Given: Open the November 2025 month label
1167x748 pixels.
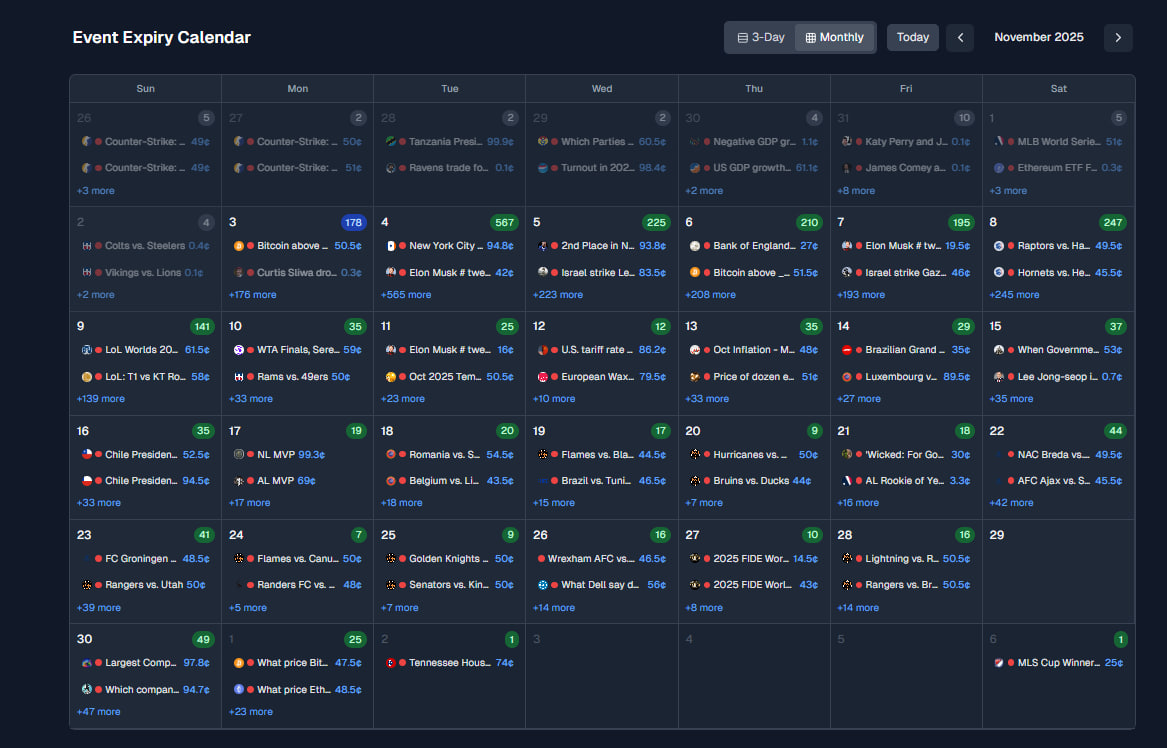Looking at the screenshot, I should tap(1038, 37).
